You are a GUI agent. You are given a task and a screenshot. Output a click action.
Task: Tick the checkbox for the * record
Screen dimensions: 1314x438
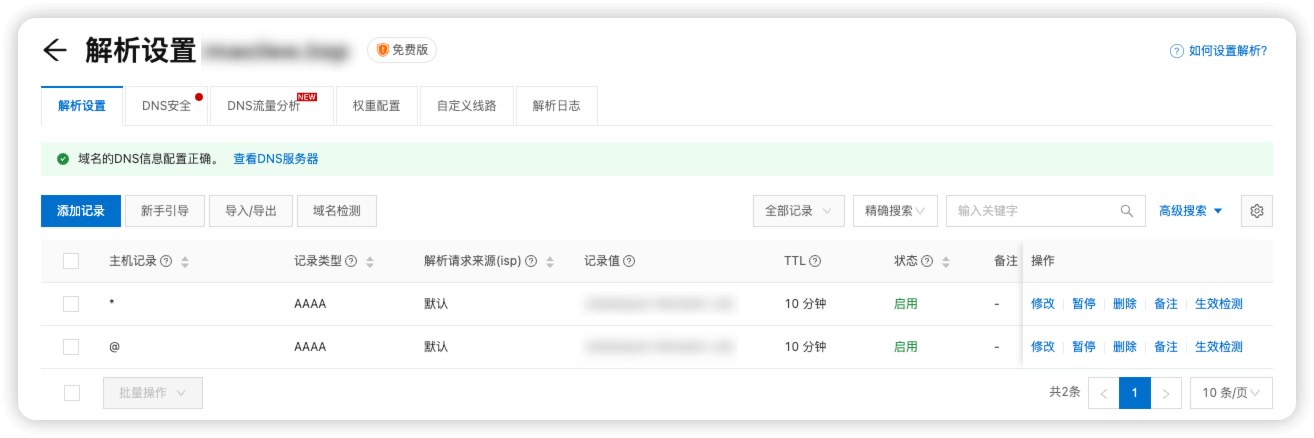71,304
